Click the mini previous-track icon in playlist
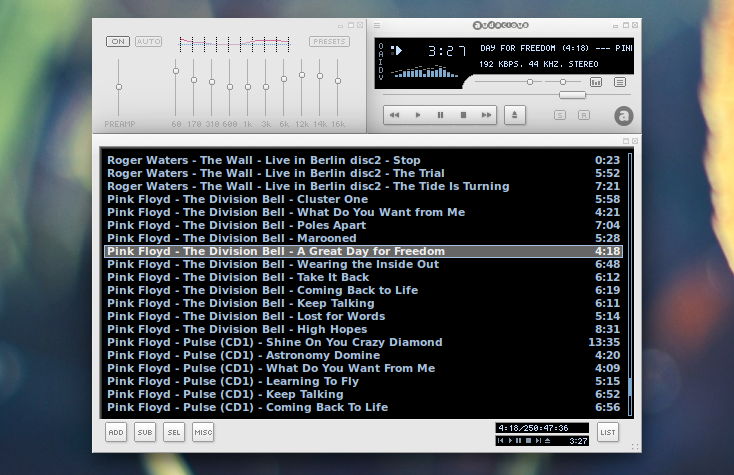The width and height of the screenshot is (734, 475). [500, 440]
